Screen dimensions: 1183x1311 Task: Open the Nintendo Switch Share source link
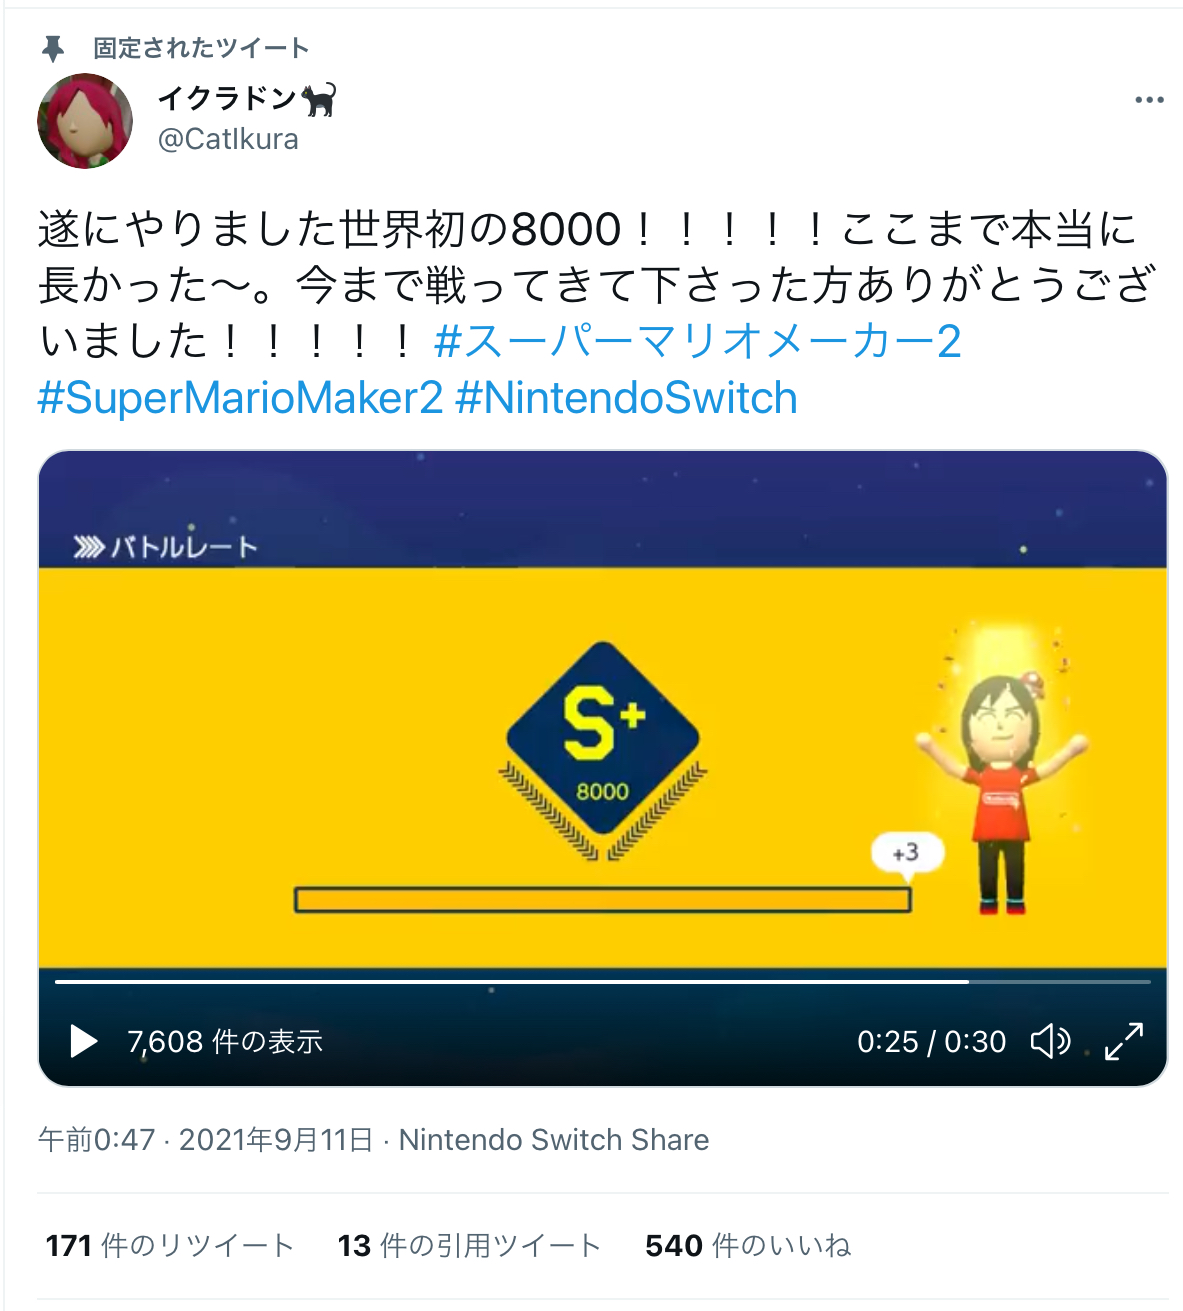554,1140
